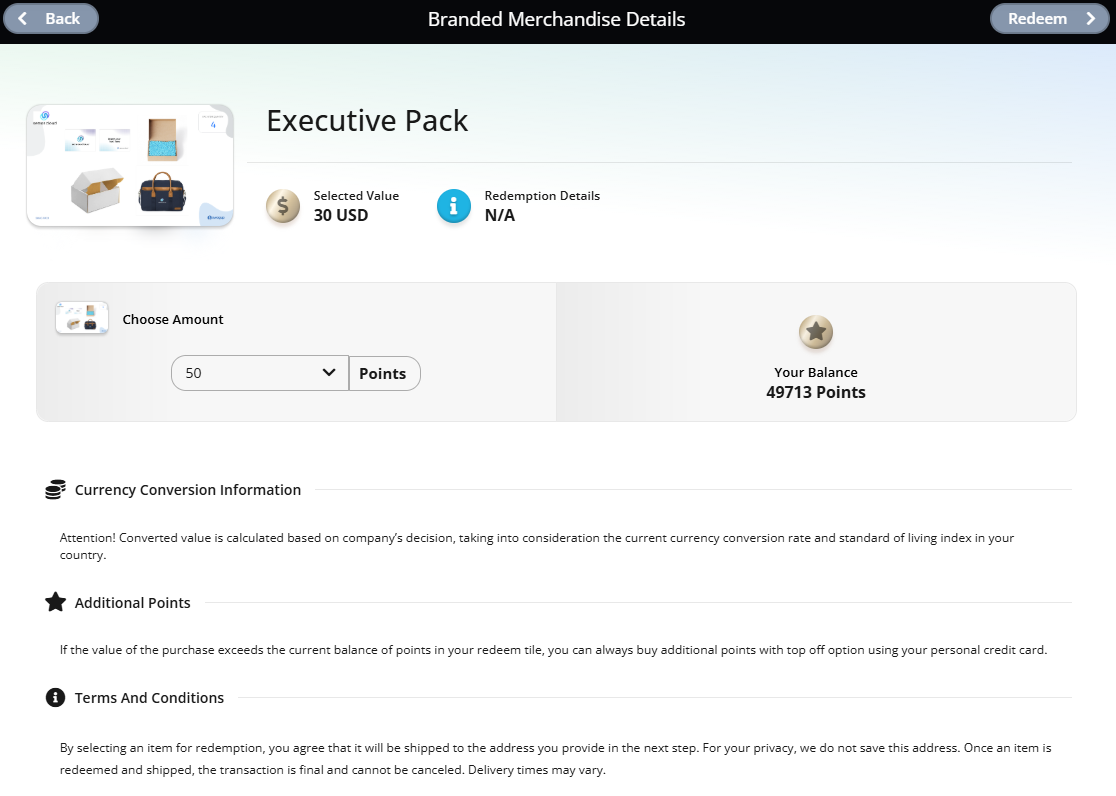Click the Points unit label button

tap(384, 373)
